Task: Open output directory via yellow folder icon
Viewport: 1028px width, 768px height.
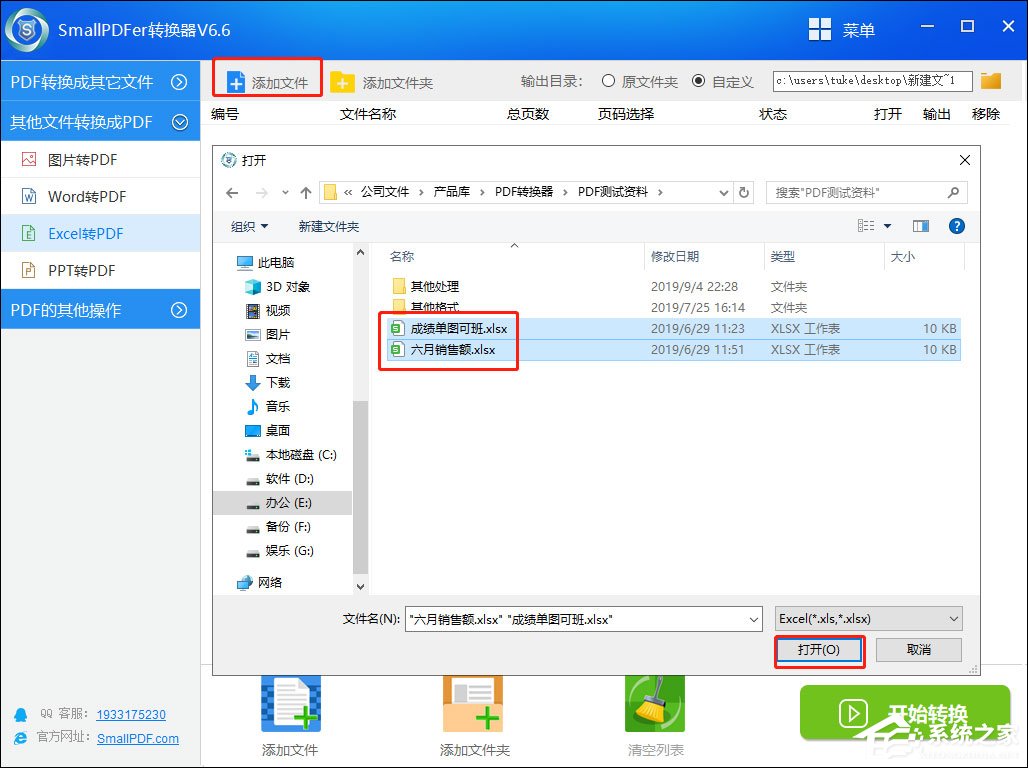Action: point(990,81)
